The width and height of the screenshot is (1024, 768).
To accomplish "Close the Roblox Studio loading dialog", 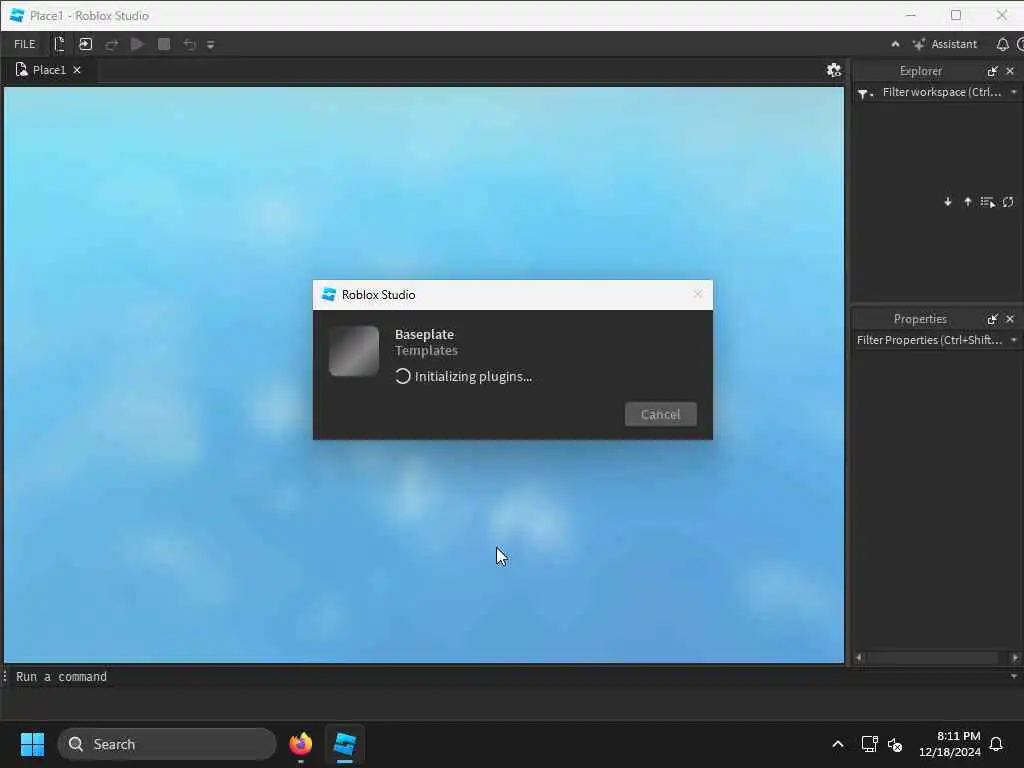I will tap(697, 295).
